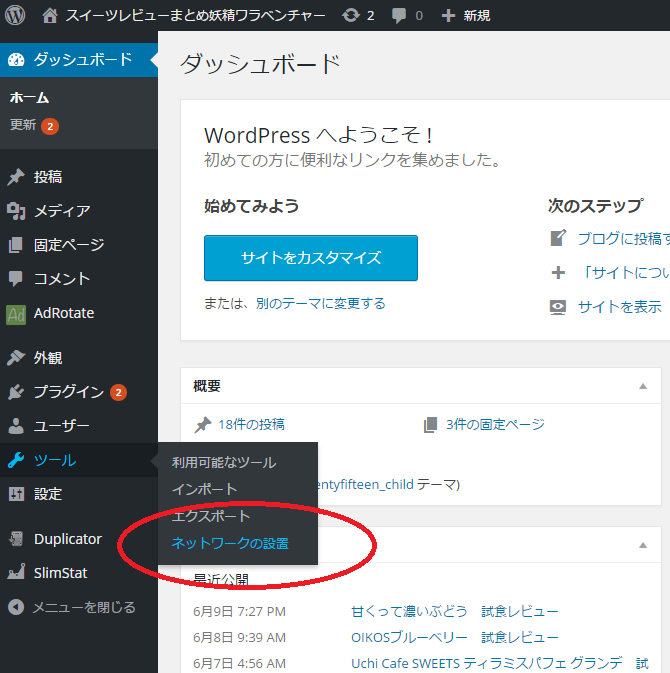The height and width of the screenshot is (673, 670).
Task: Click the orange 2 badge beside プラグイン
Action: (x=118, y=392)
